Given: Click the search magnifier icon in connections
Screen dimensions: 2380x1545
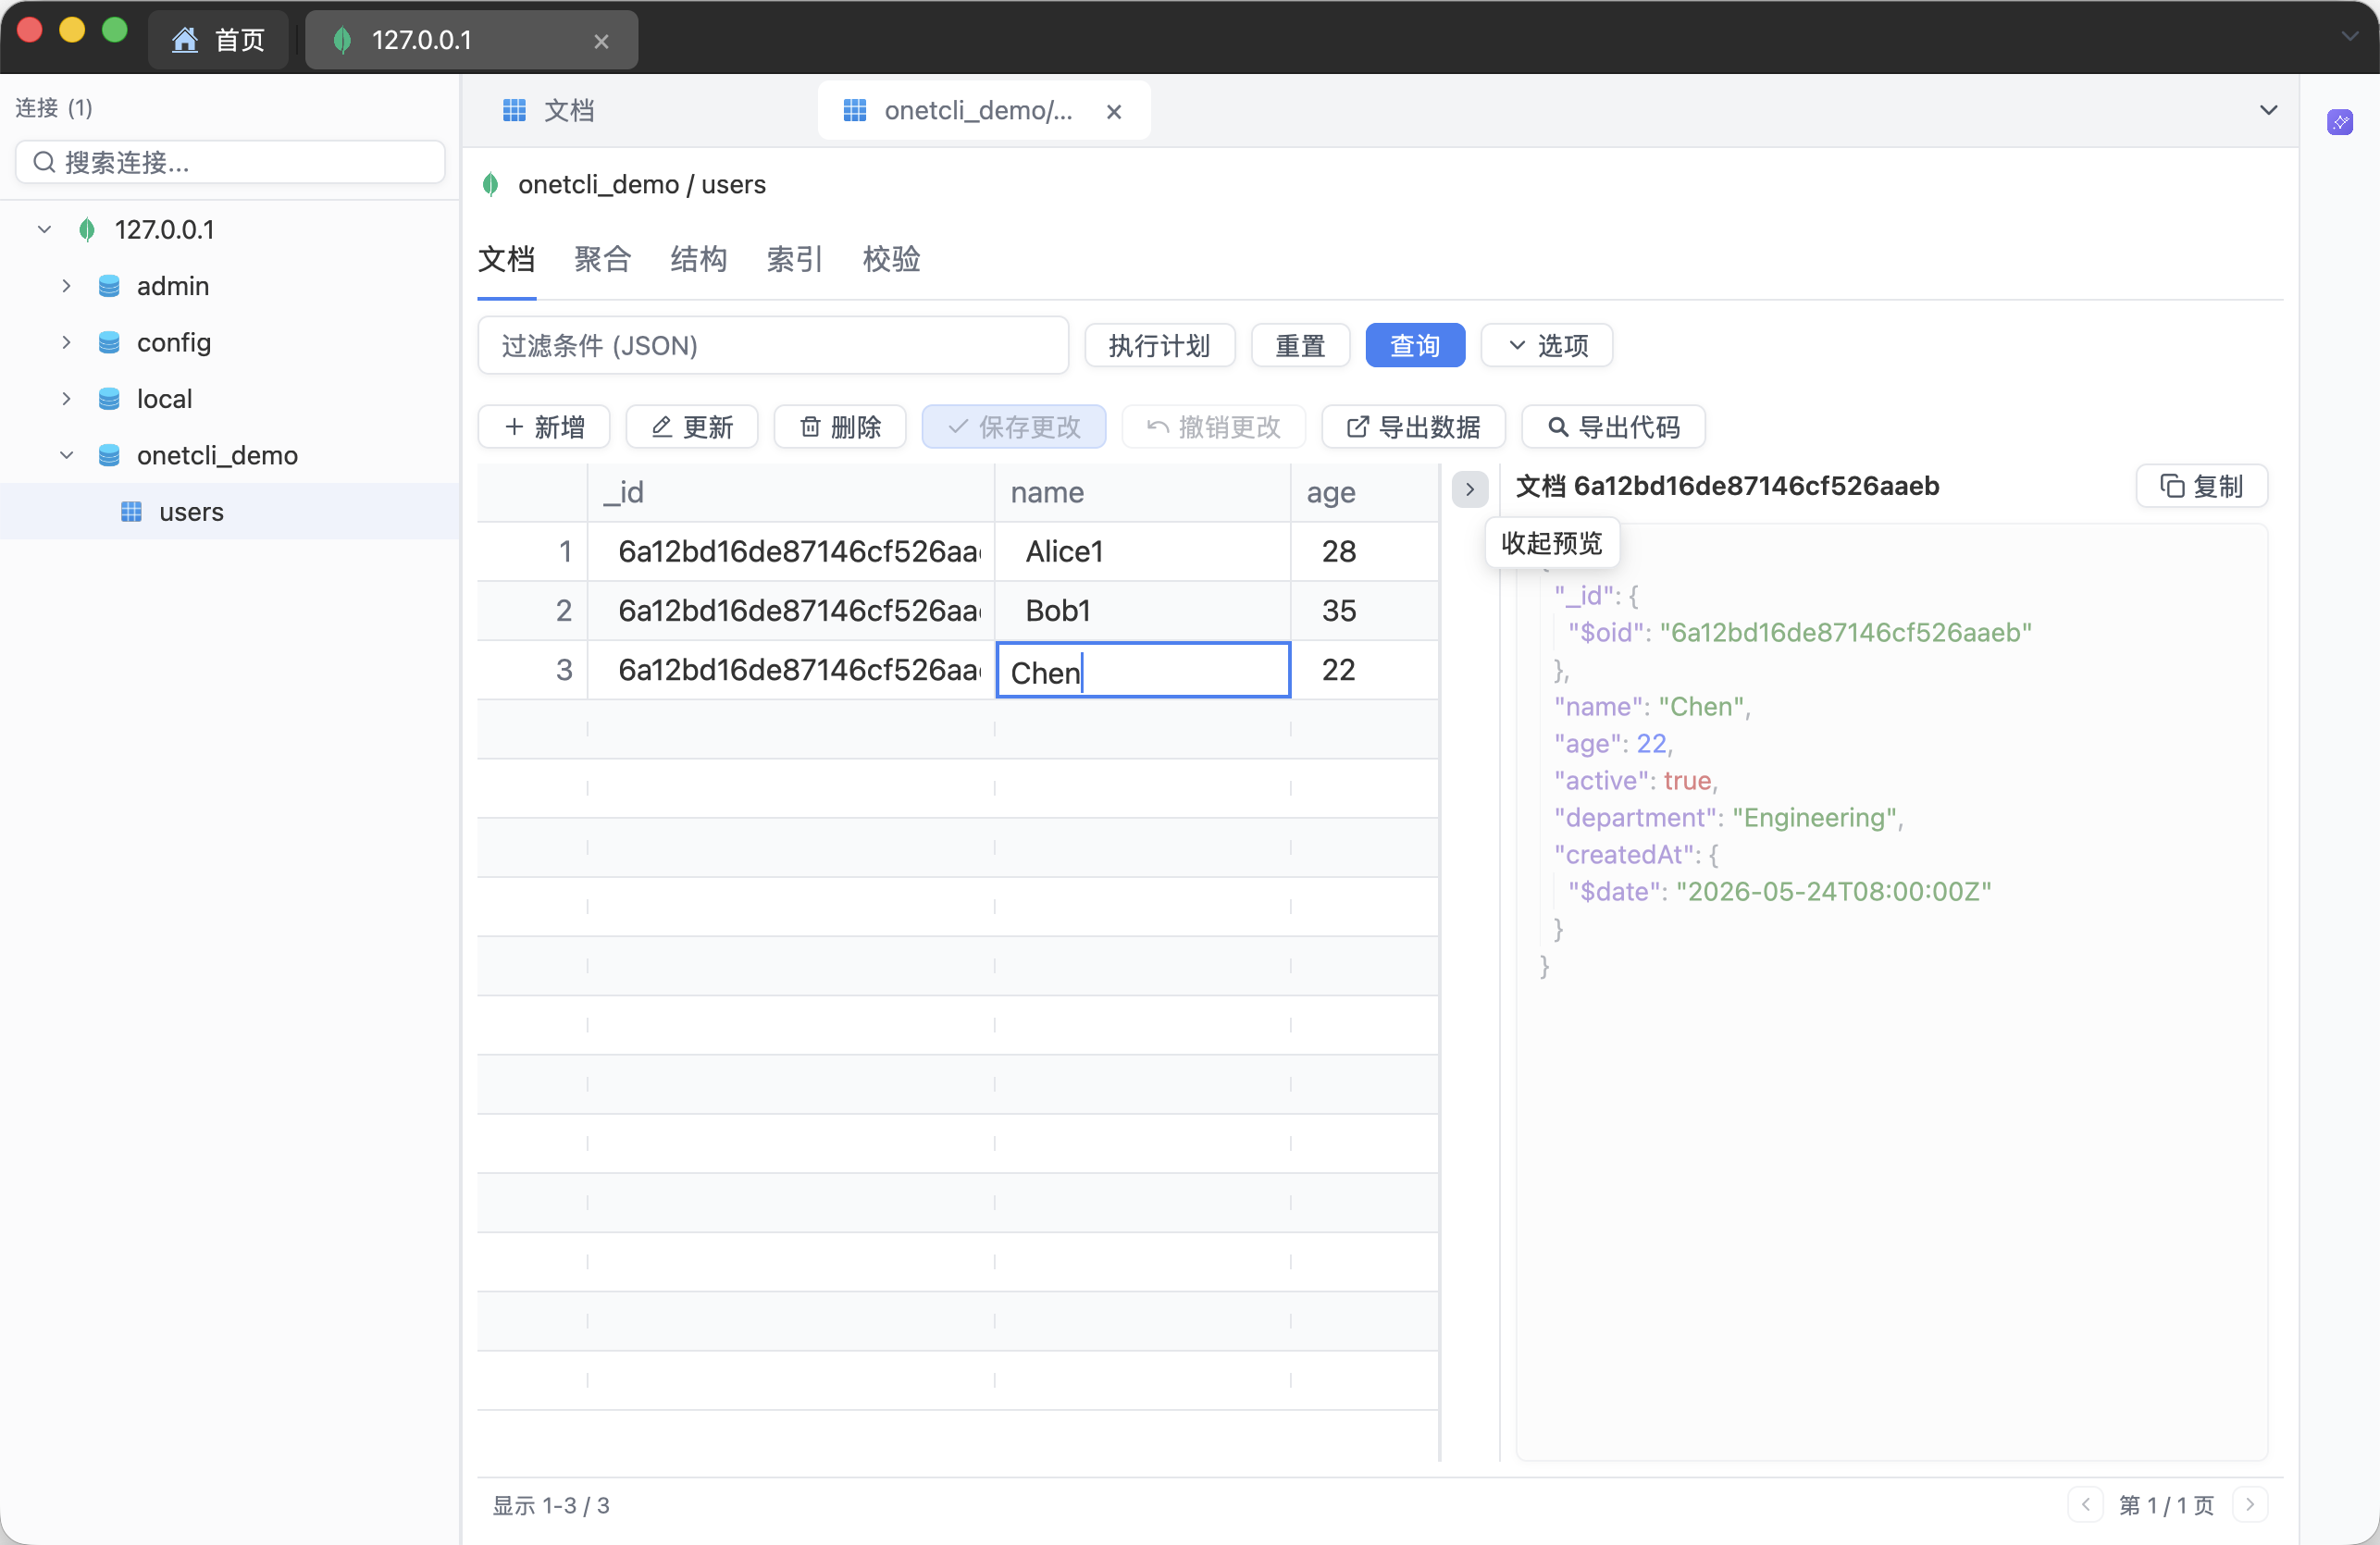Looking at the screenshot, I should click(x=44, y=162).
